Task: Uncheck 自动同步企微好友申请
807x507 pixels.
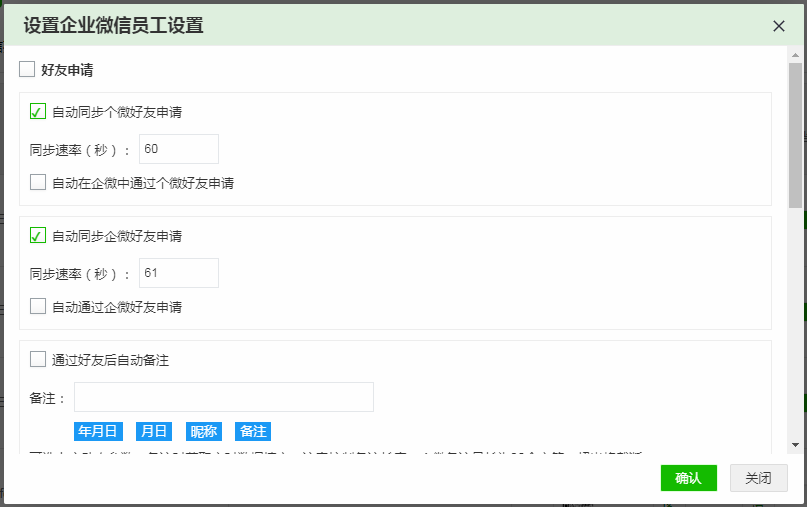Action: coord(38,236)
